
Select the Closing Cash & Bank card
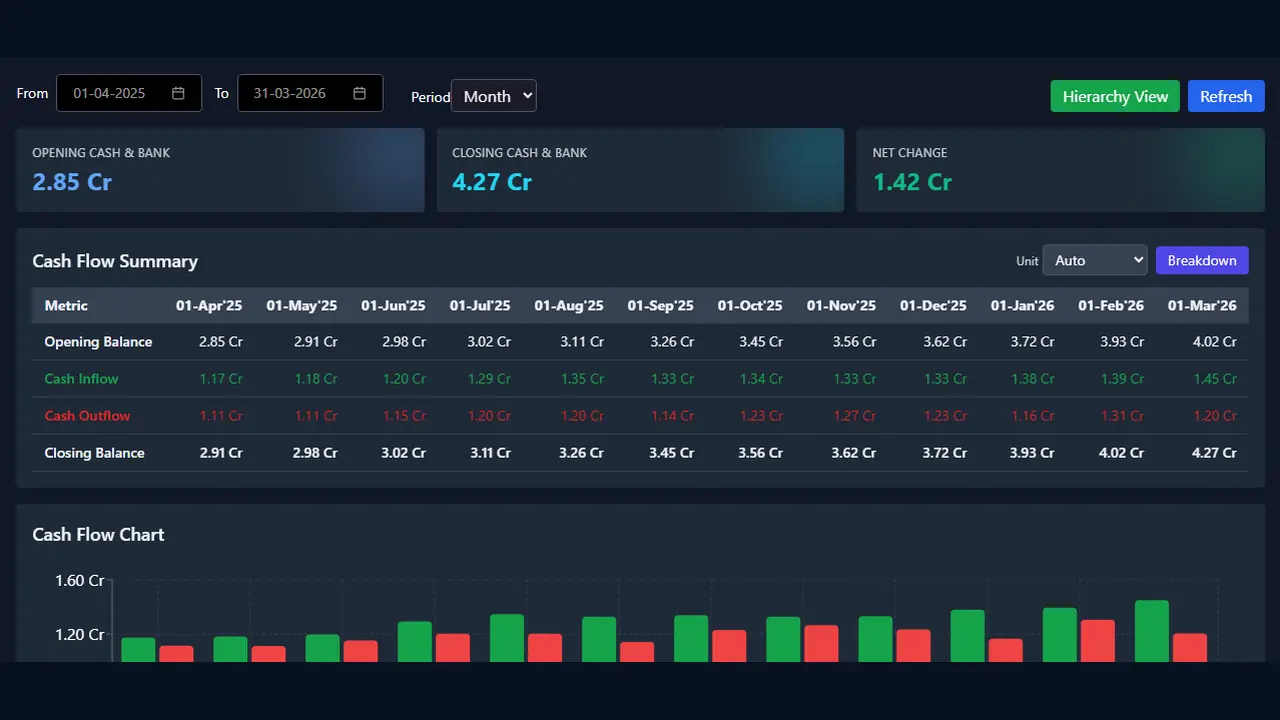(640, 169)
